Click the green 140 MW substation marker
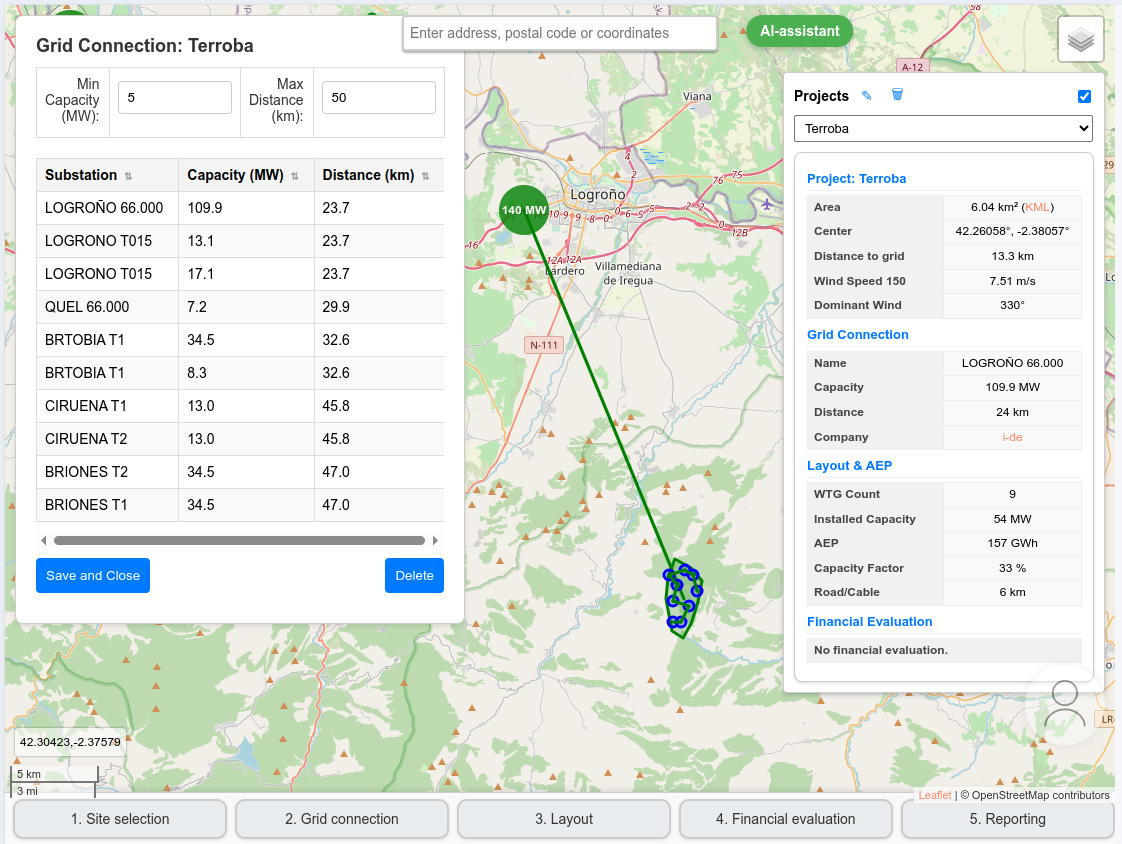This screenshot has height=844, width=1122. [x=524, y=210]
